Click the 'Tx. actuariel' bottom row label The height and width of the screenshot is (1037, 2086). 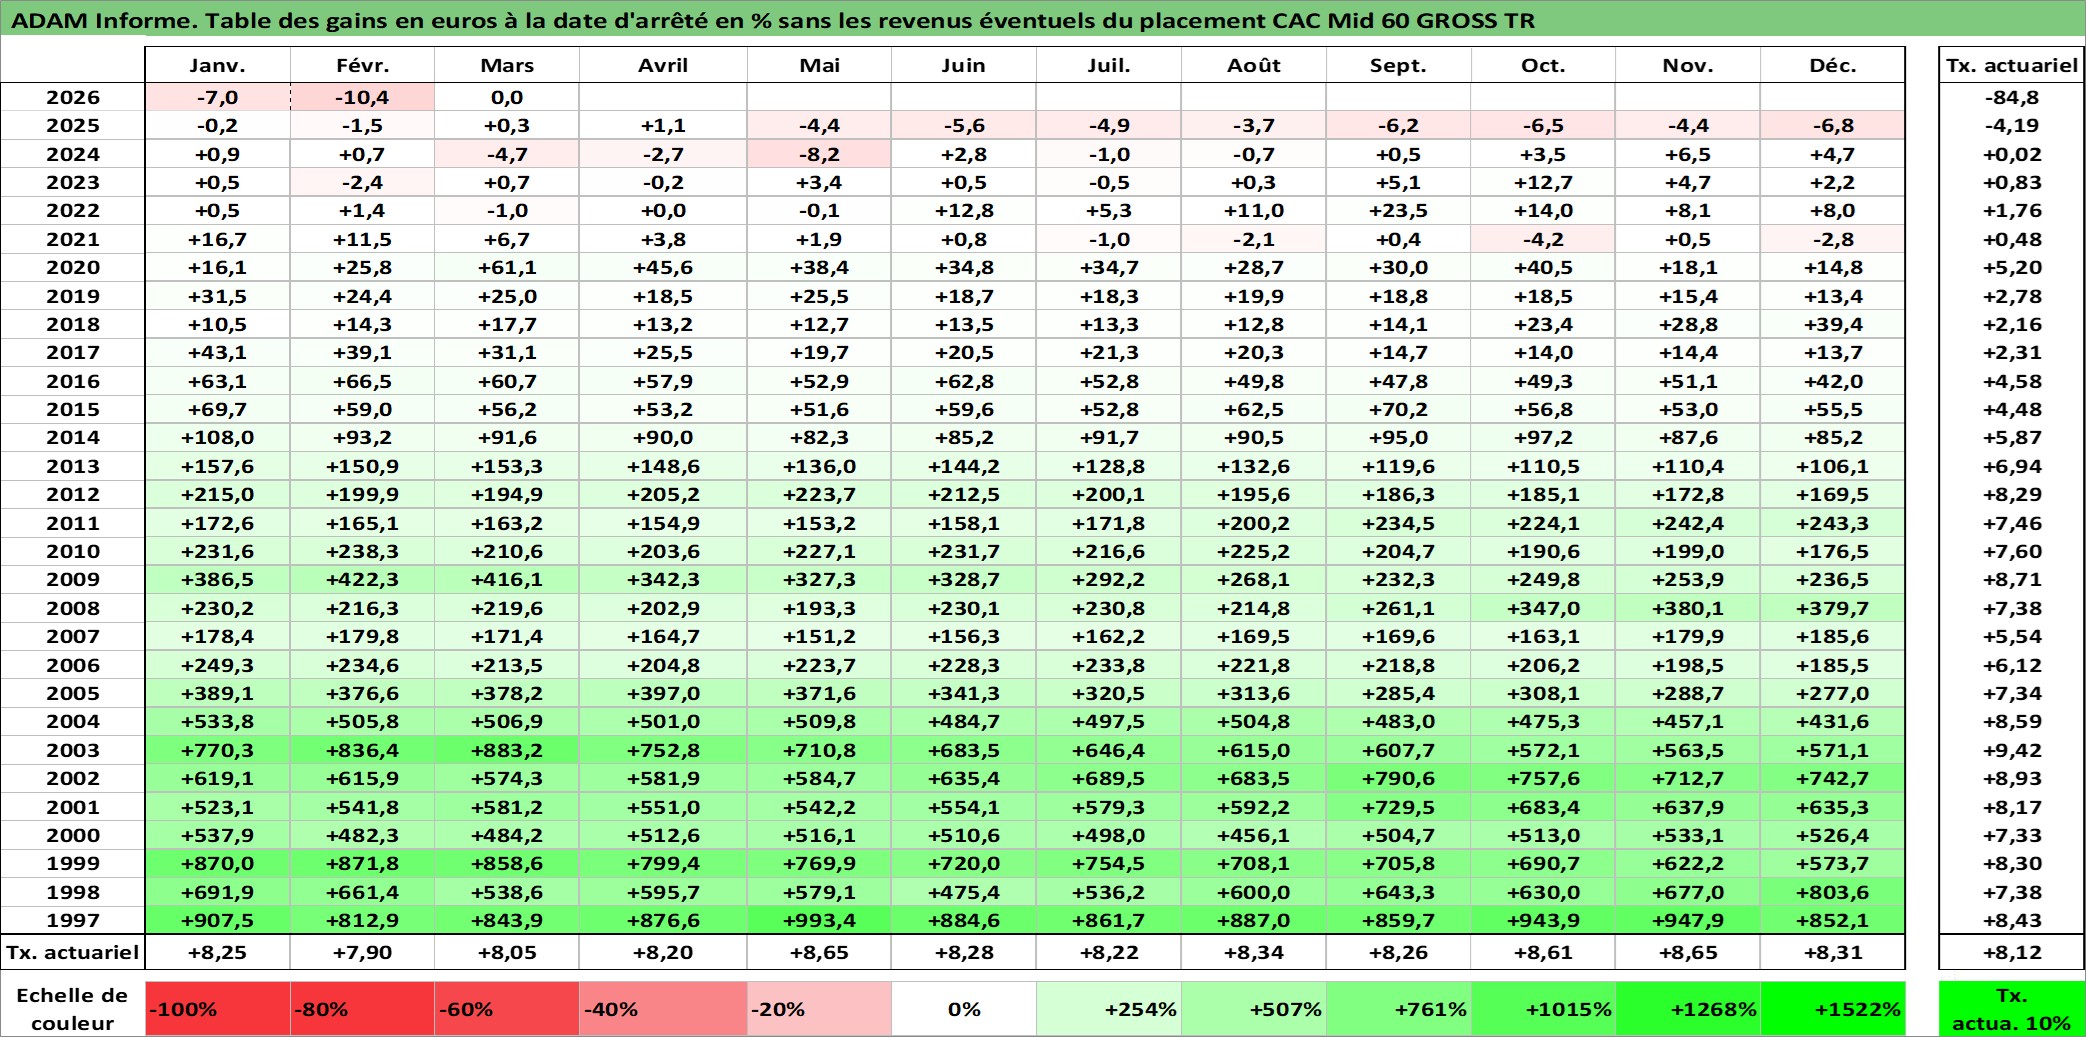(x=73, y=952)
